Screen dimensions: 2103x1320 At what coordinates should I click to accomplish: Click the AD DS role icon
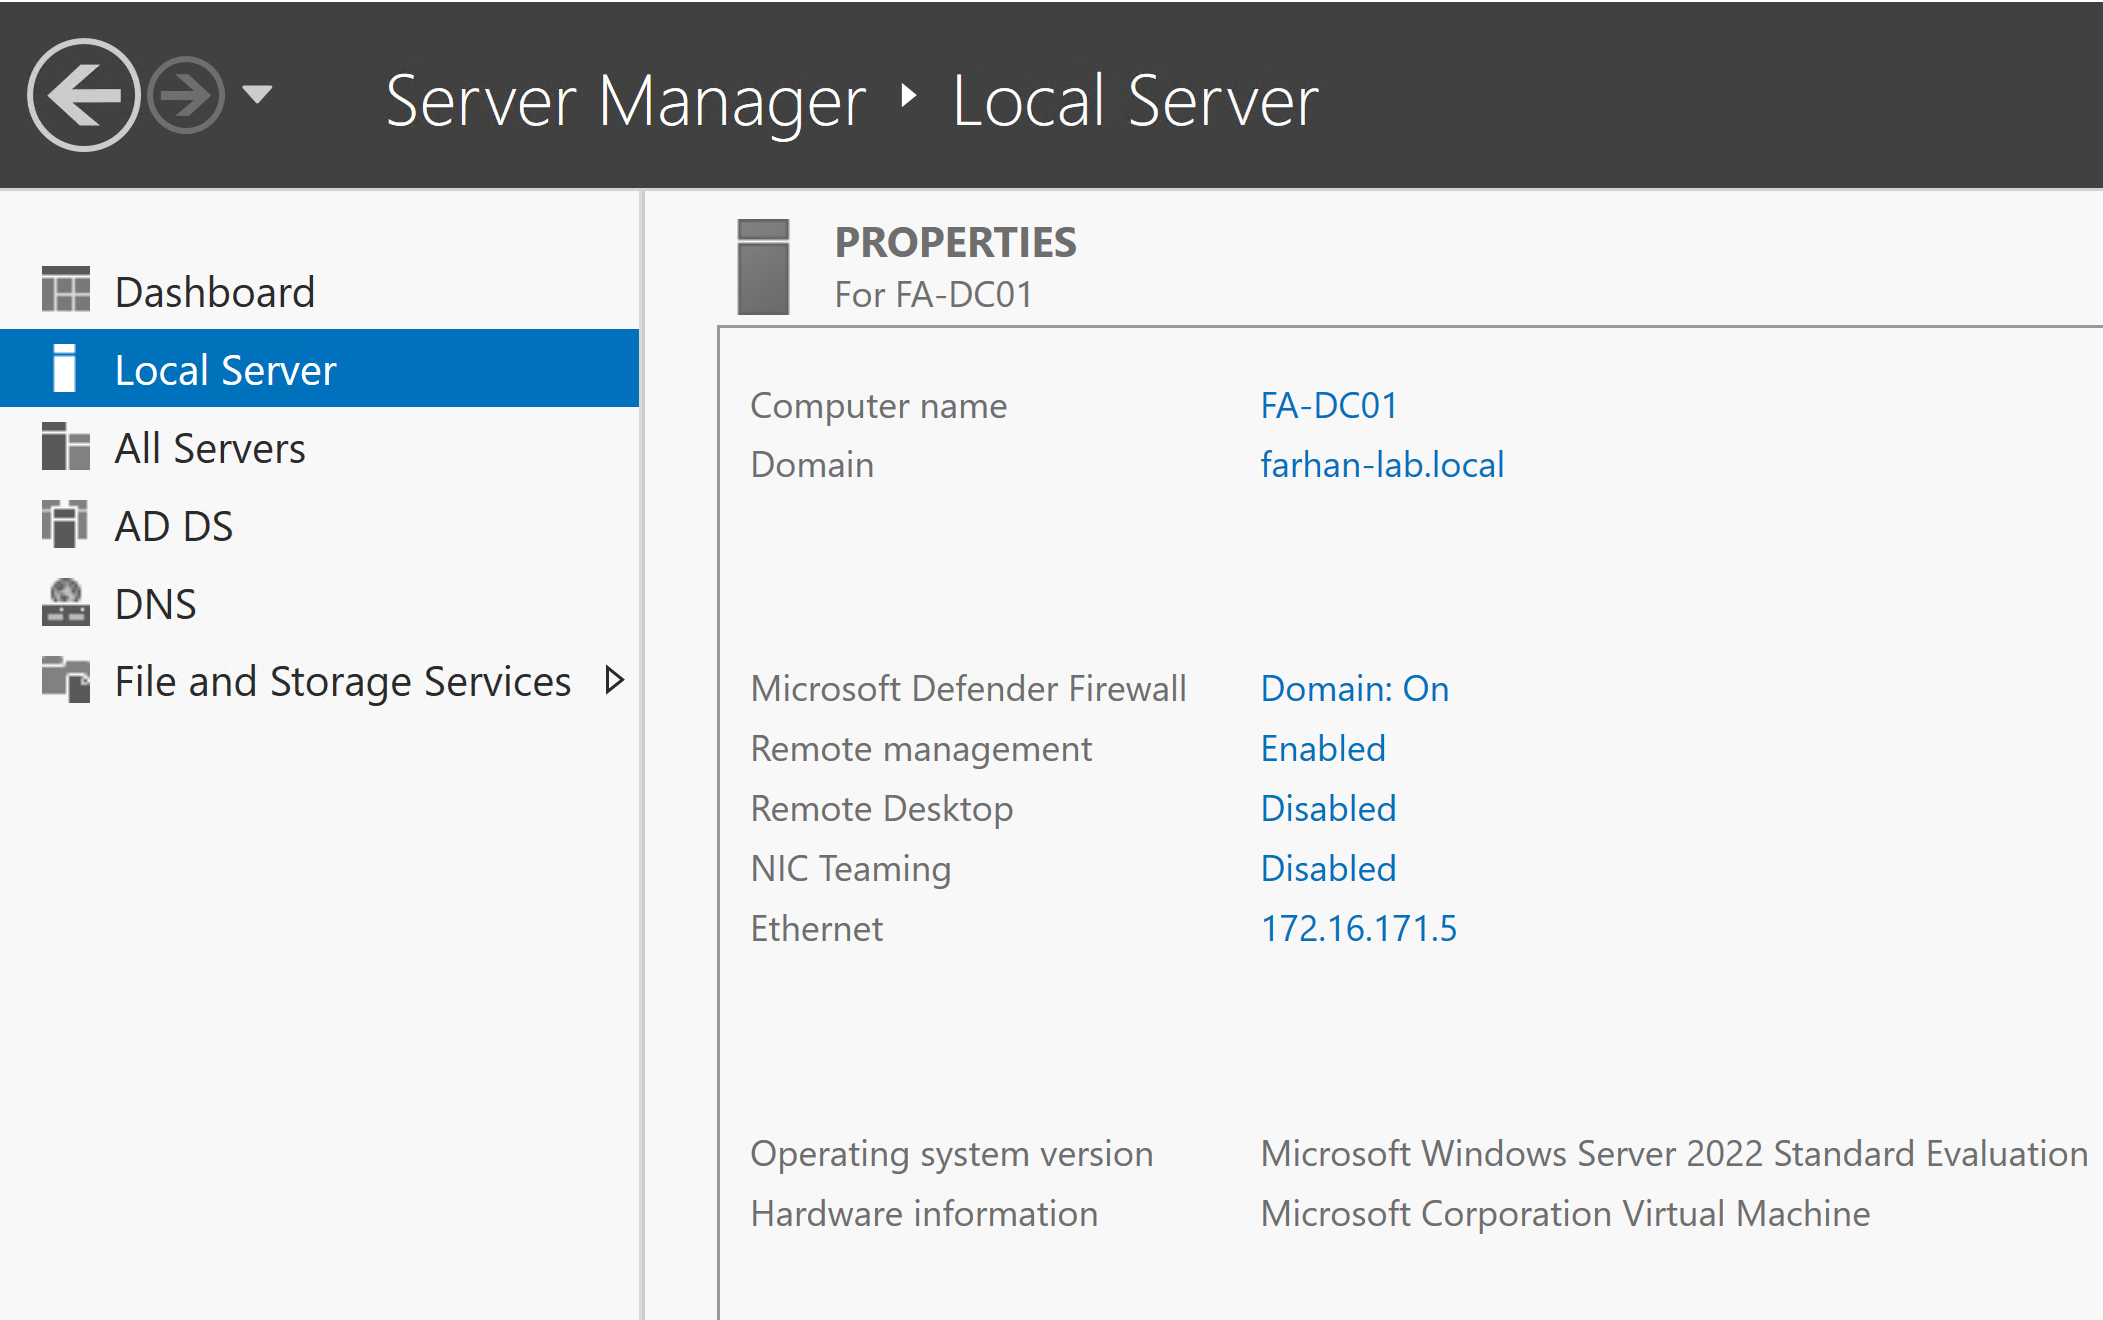(x=66, y=525)
